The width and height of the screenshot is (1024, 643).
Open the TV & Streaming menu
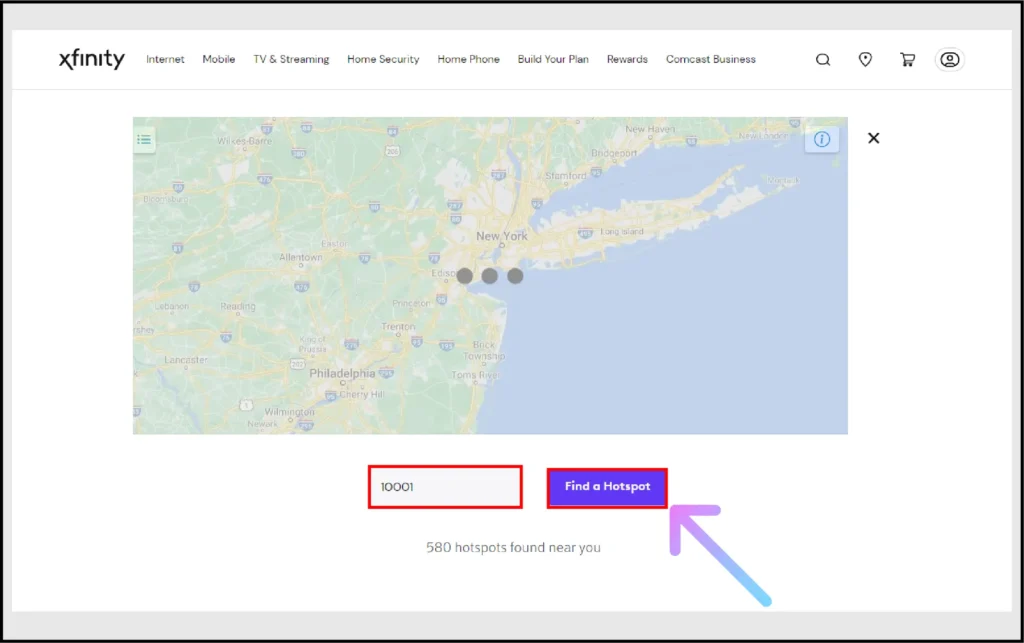coord(291,59)
